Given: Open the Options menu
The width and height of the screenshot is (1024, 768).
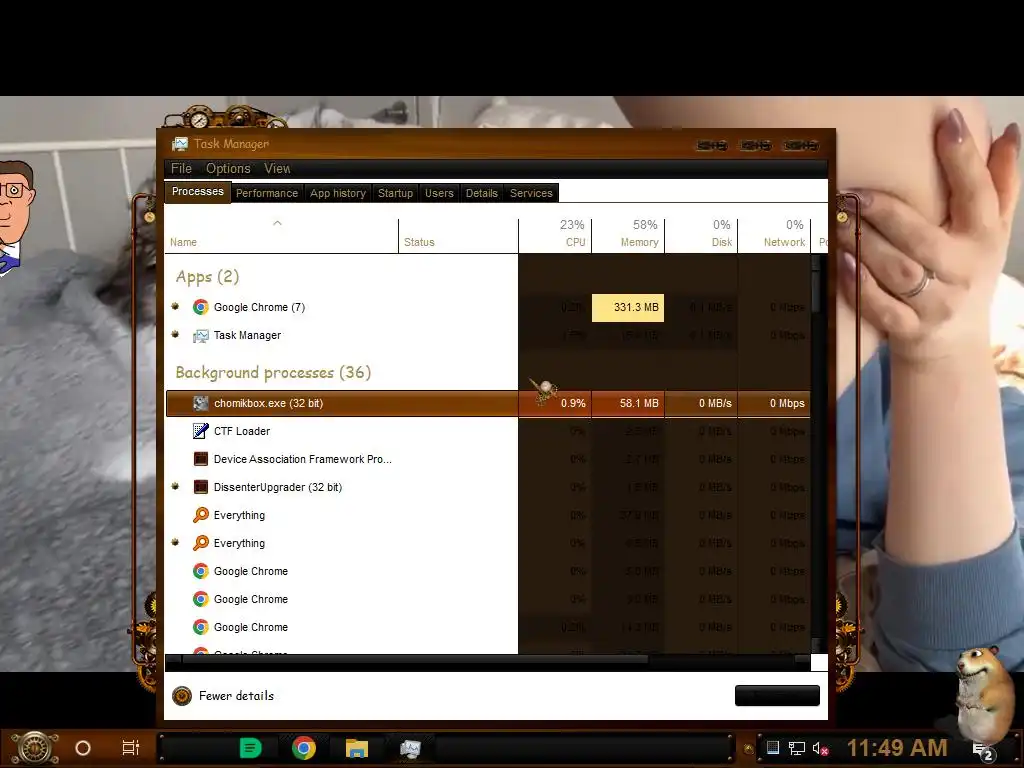Looking at the screenshot, I should 228,168.
